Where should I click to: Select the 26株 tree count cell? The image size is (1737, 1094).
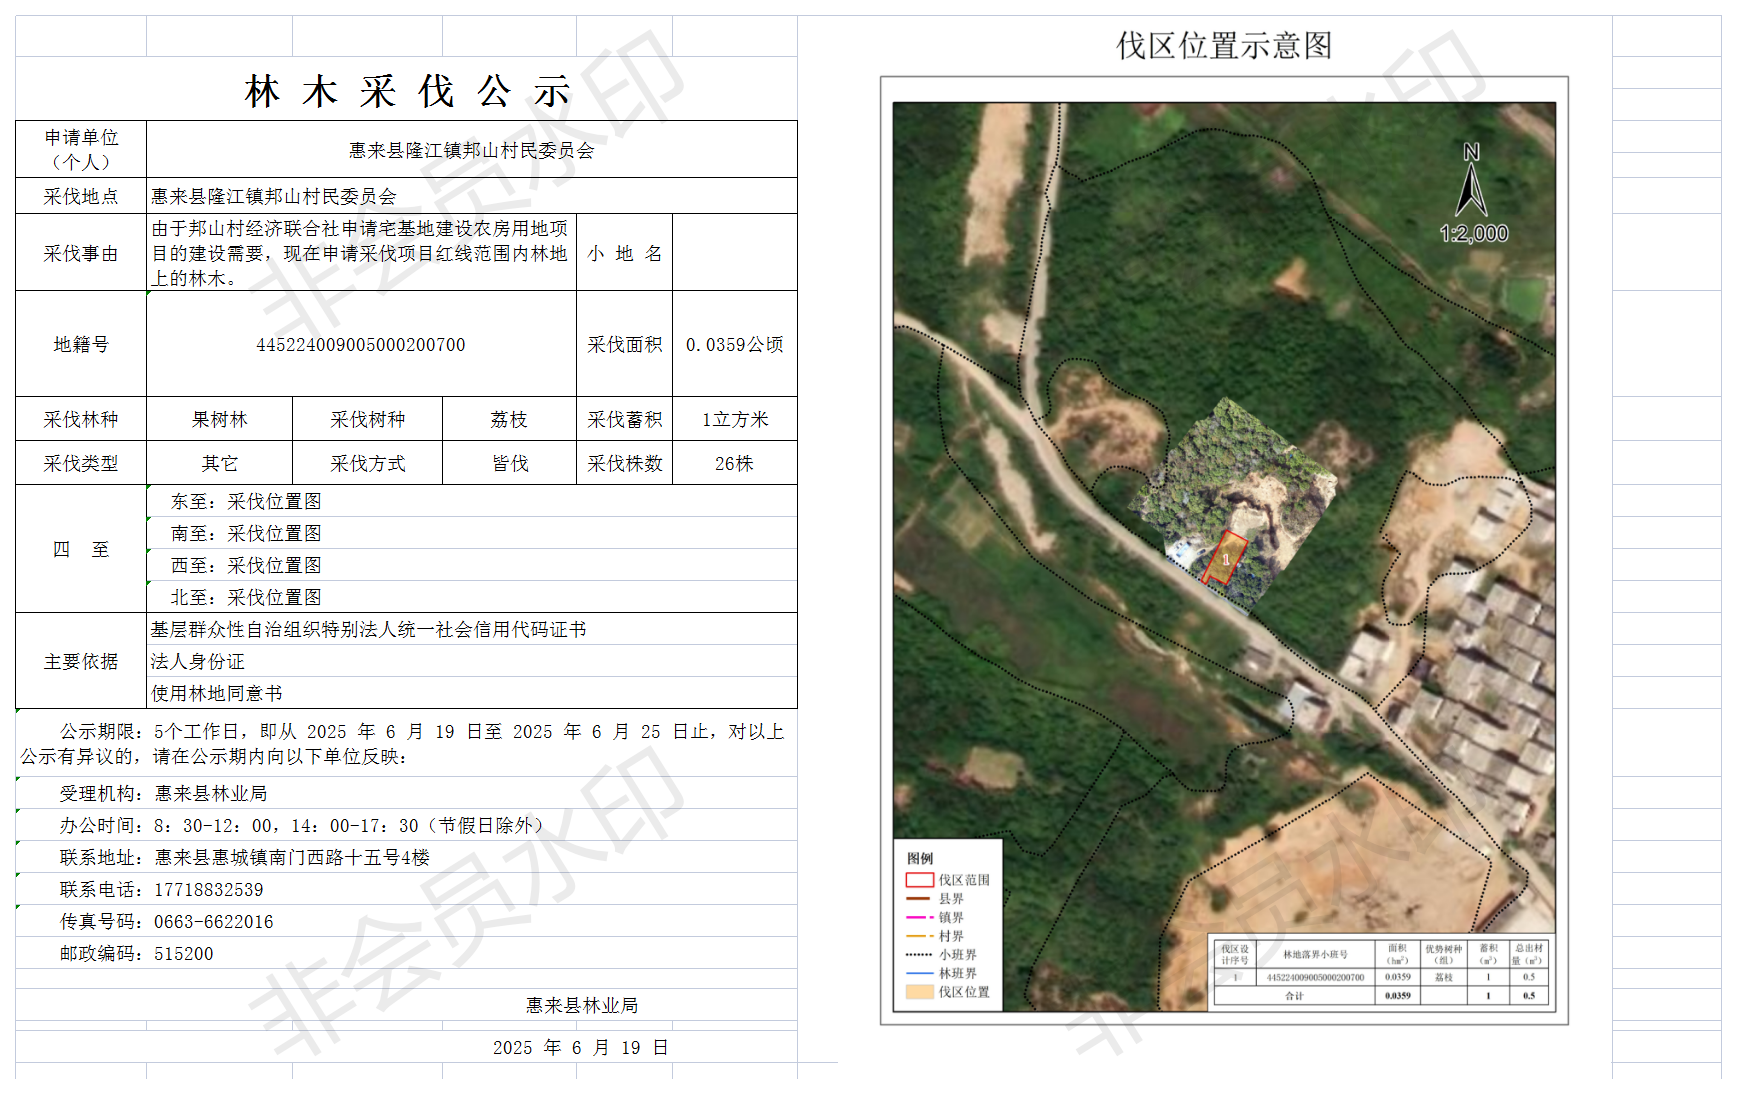(735, 463)
